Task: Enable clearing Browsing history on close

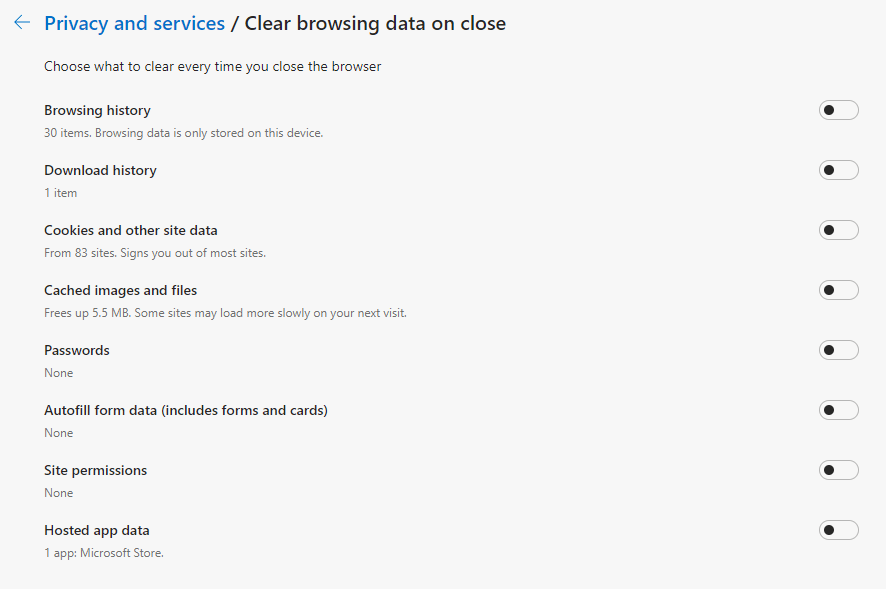Action: click(838, 110)
